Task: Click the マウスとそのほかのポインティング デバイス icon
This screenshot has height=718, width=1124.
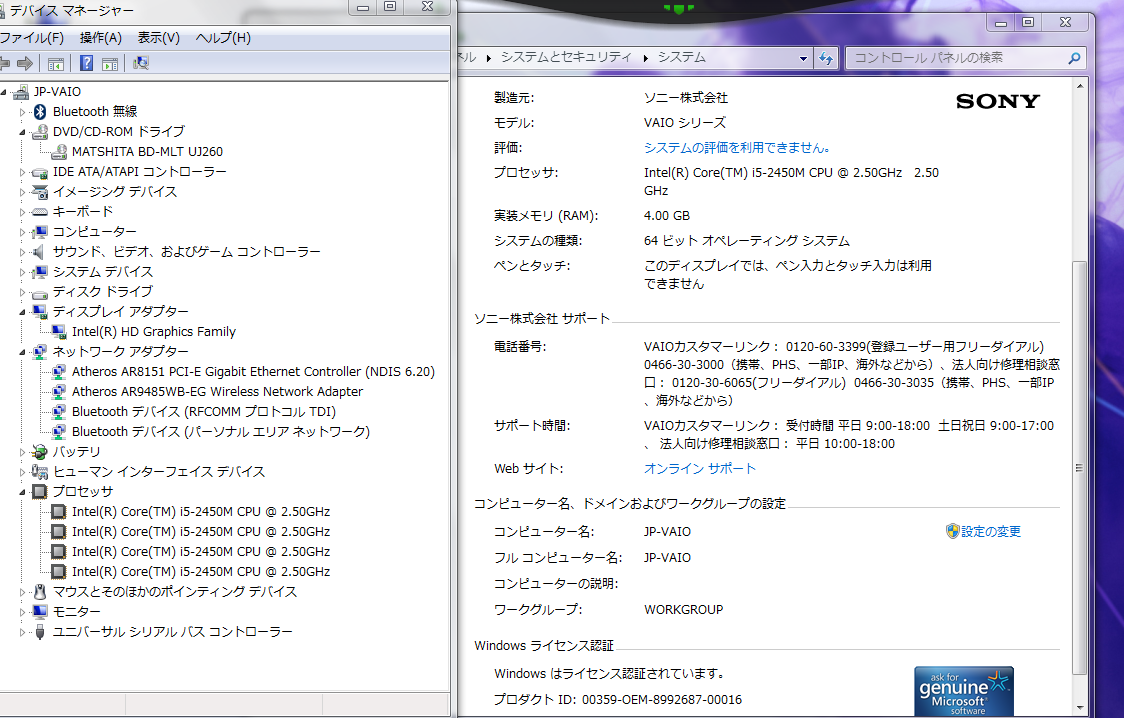Action: pyautogui.click(x=40, y=592)
